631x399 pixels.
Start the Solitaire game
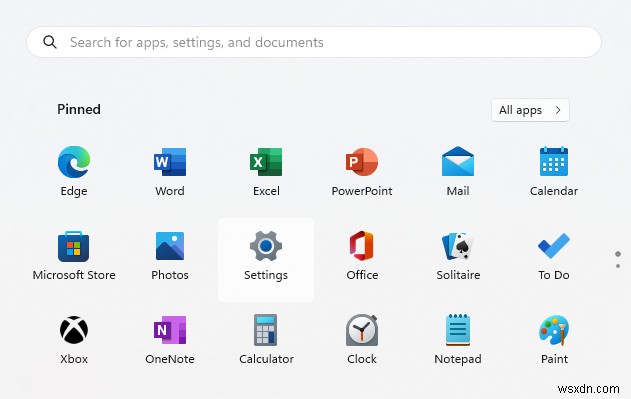click(458, 246)
